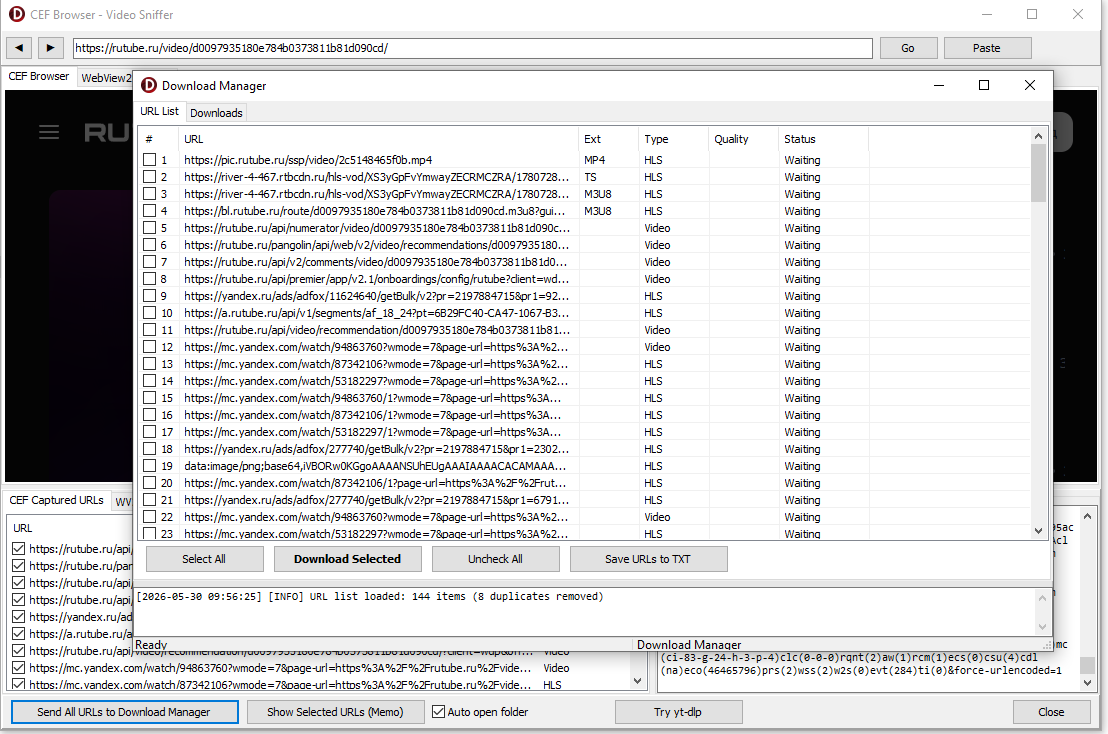The image size is (1108, 734).
Task: Click the URL list vertical scrollbar thumb
Action: click(x=1038, y=173)
